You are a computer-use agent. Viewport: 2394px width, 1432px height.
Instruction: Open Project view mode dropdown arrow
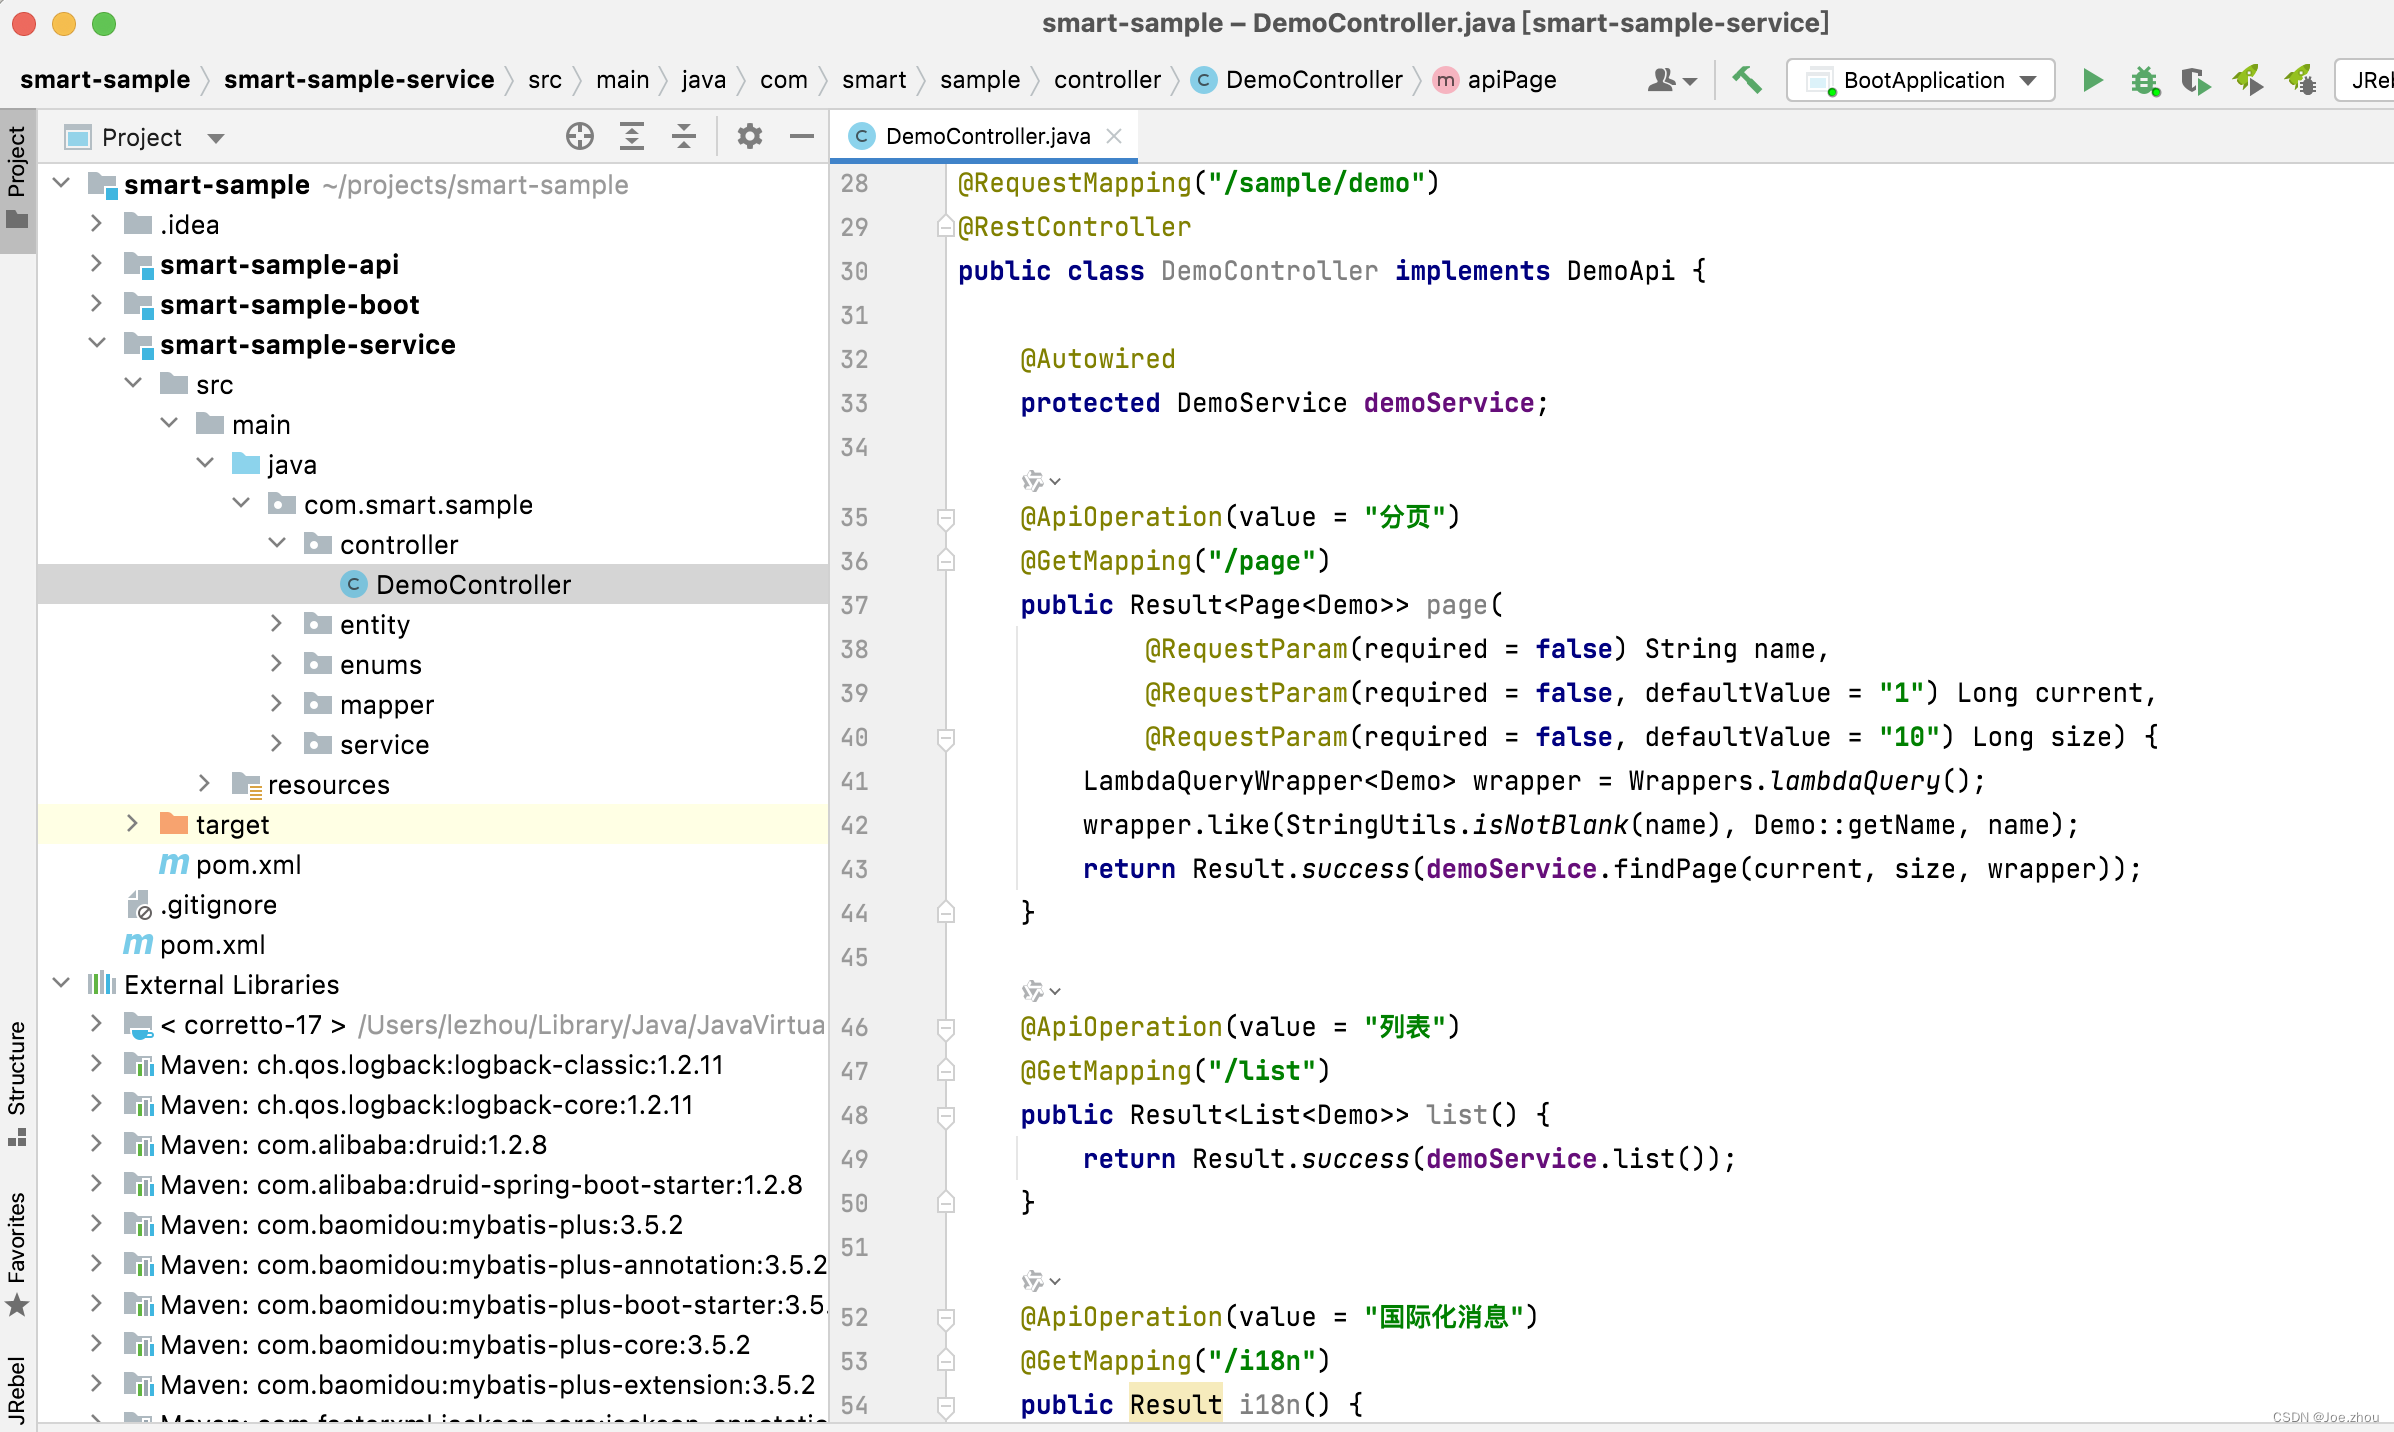[x=216, y=138]
